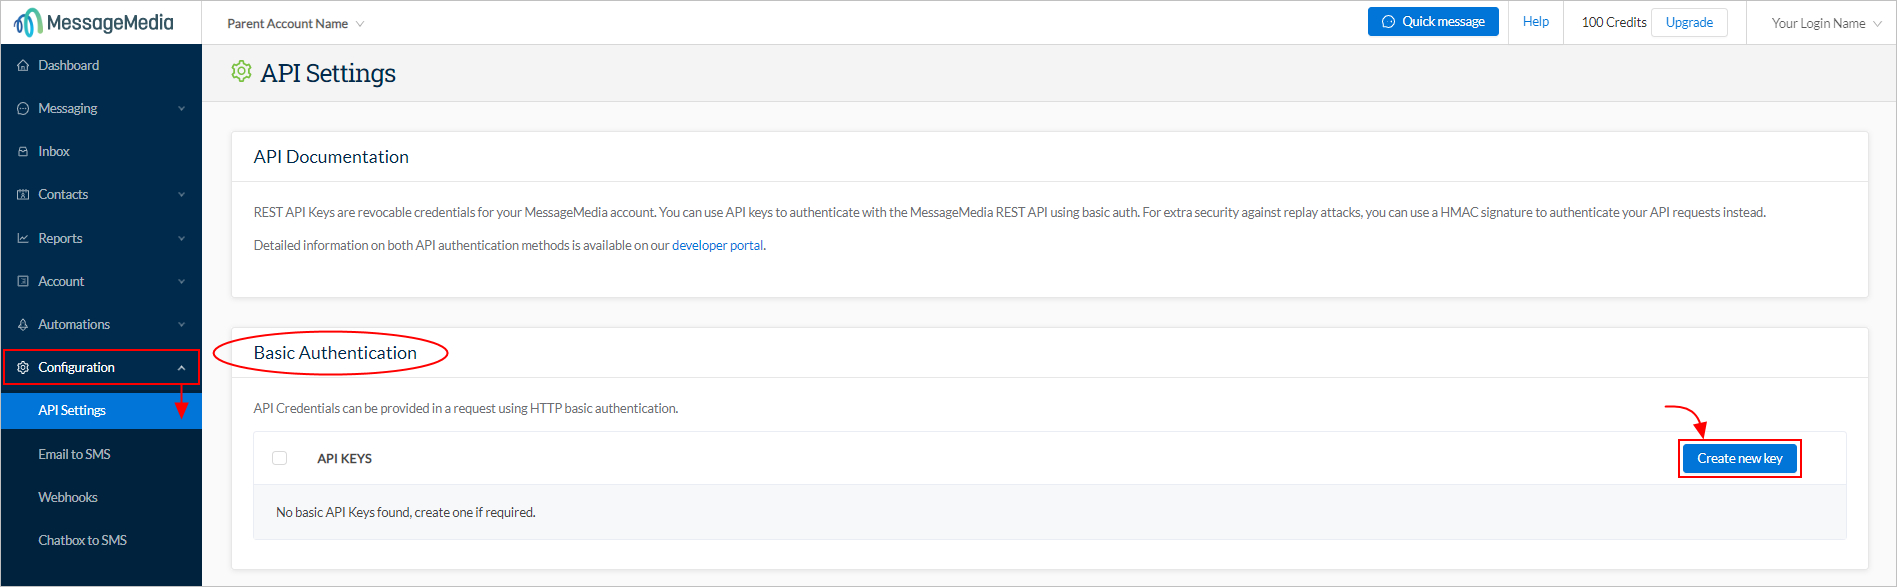This screenshot has width=1897, height=587.
Task: Click the Messaging speech bubble icon
Action: tap(23, 108)
